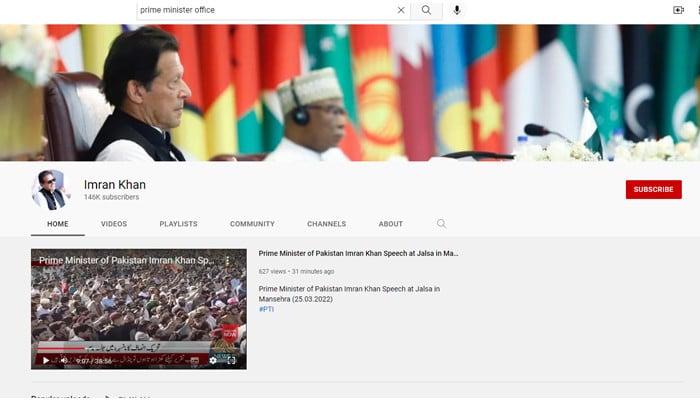Click the magnifier search button

coord(426,10)
